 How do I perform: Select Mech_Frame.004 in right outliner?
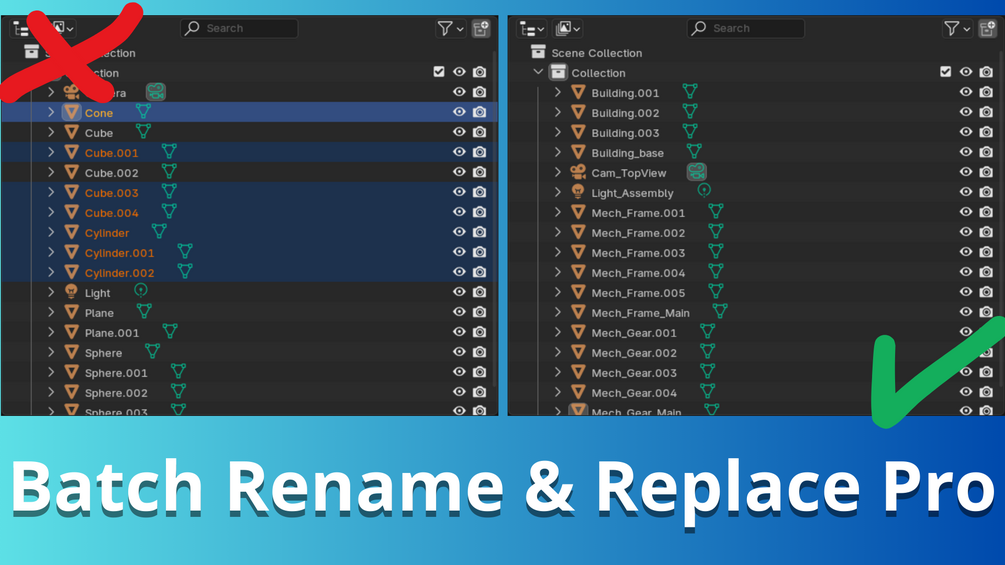click(x=638, y=273)
